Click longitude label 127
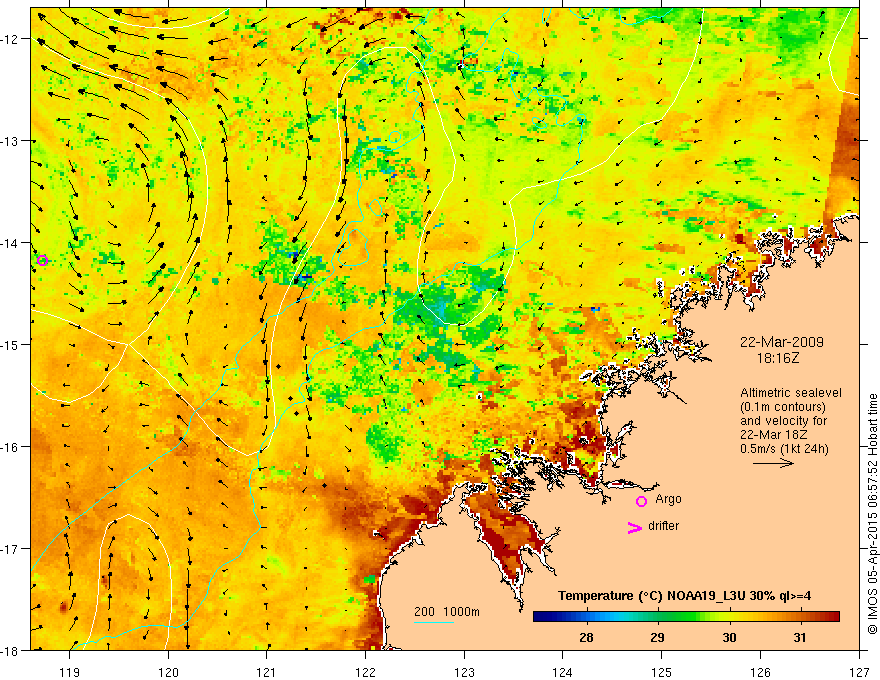Screen dimensions: 880x680 click(x=859, y=672)
